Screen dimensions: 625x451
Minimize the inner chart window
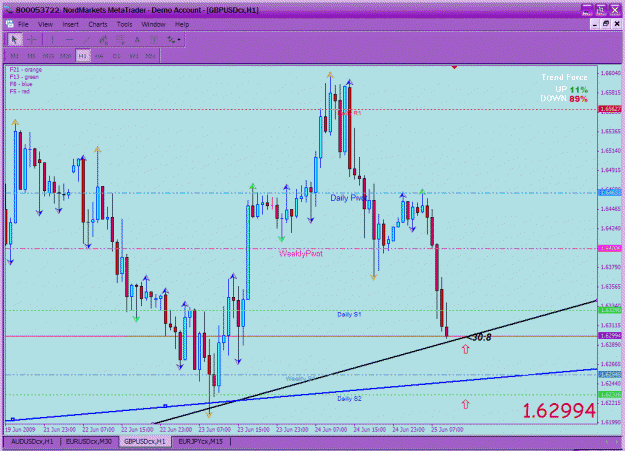pos(595,24)
